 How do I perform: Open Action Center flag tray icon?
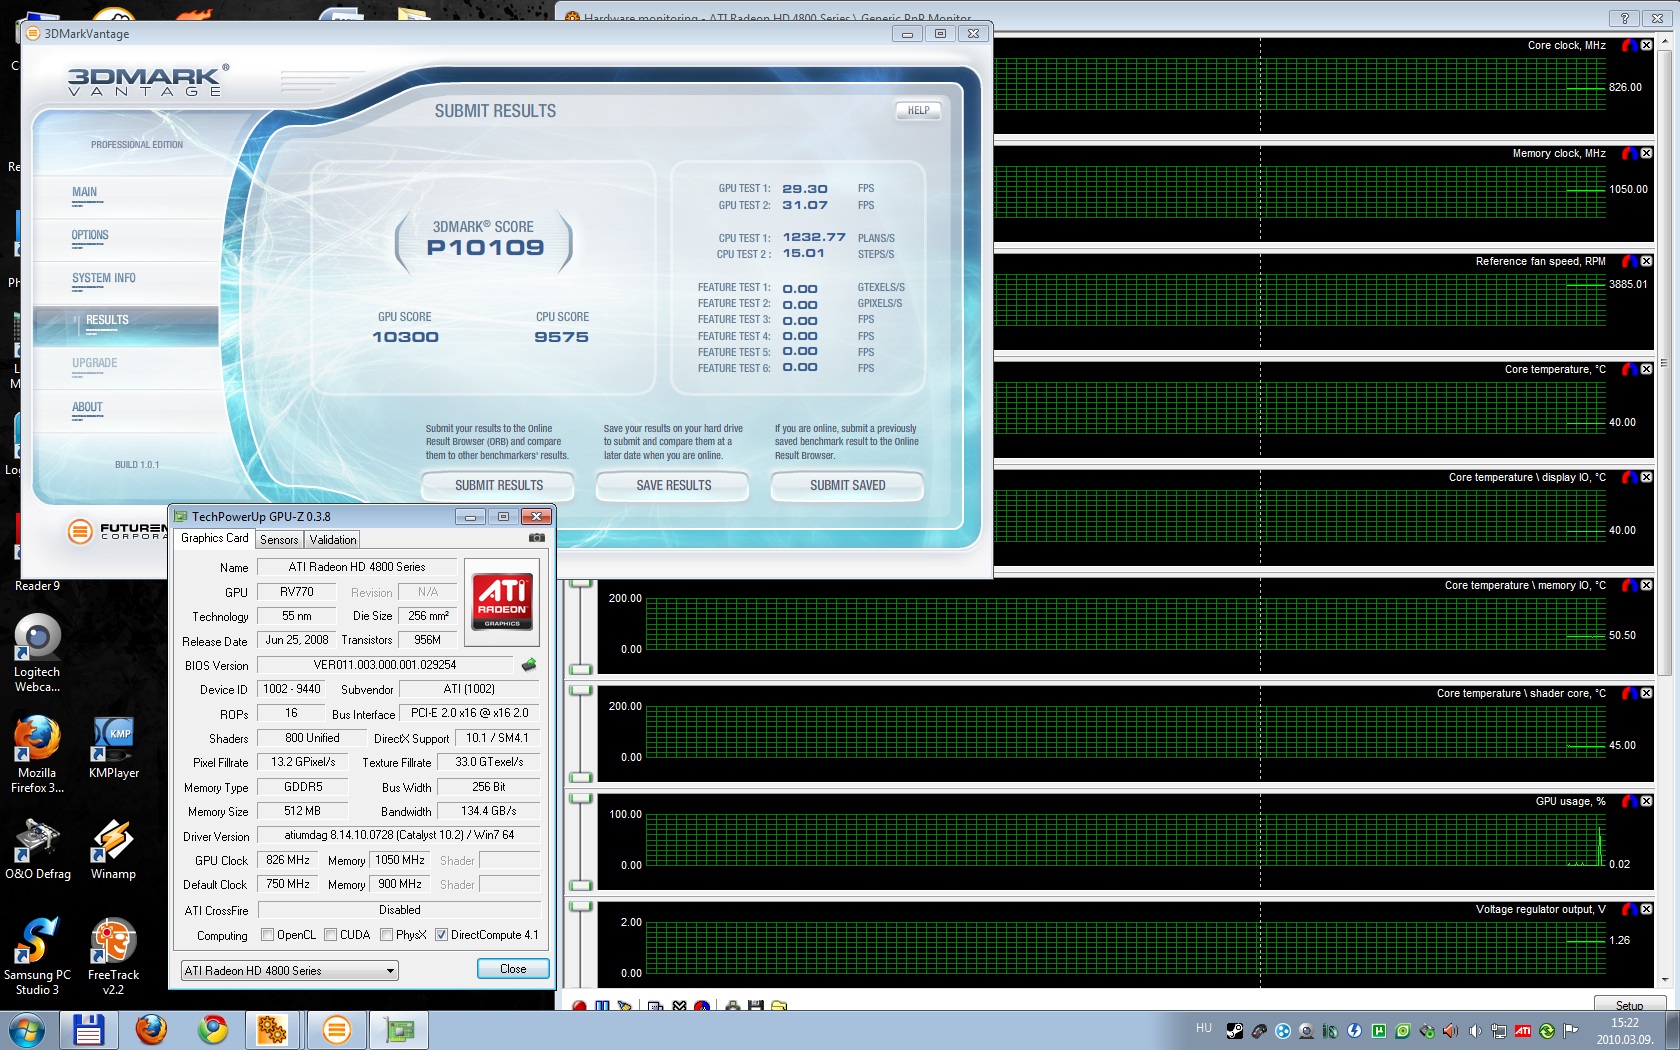tap(1571, 1031)
